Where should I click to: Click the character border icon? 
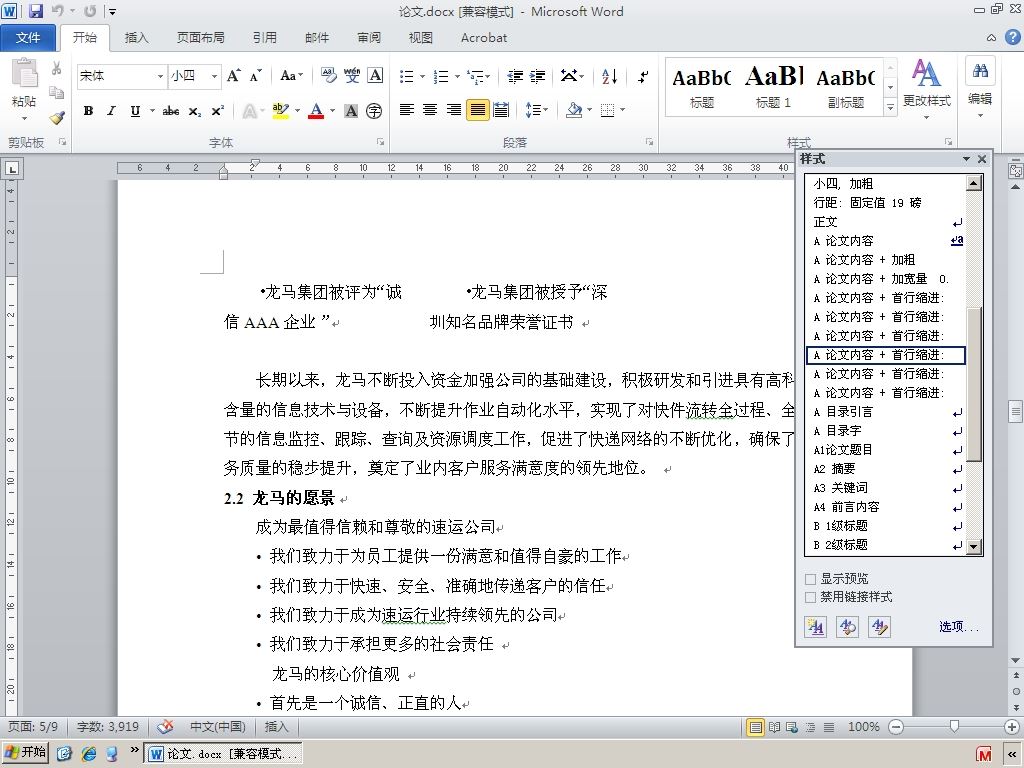click(x=376, y=76)
